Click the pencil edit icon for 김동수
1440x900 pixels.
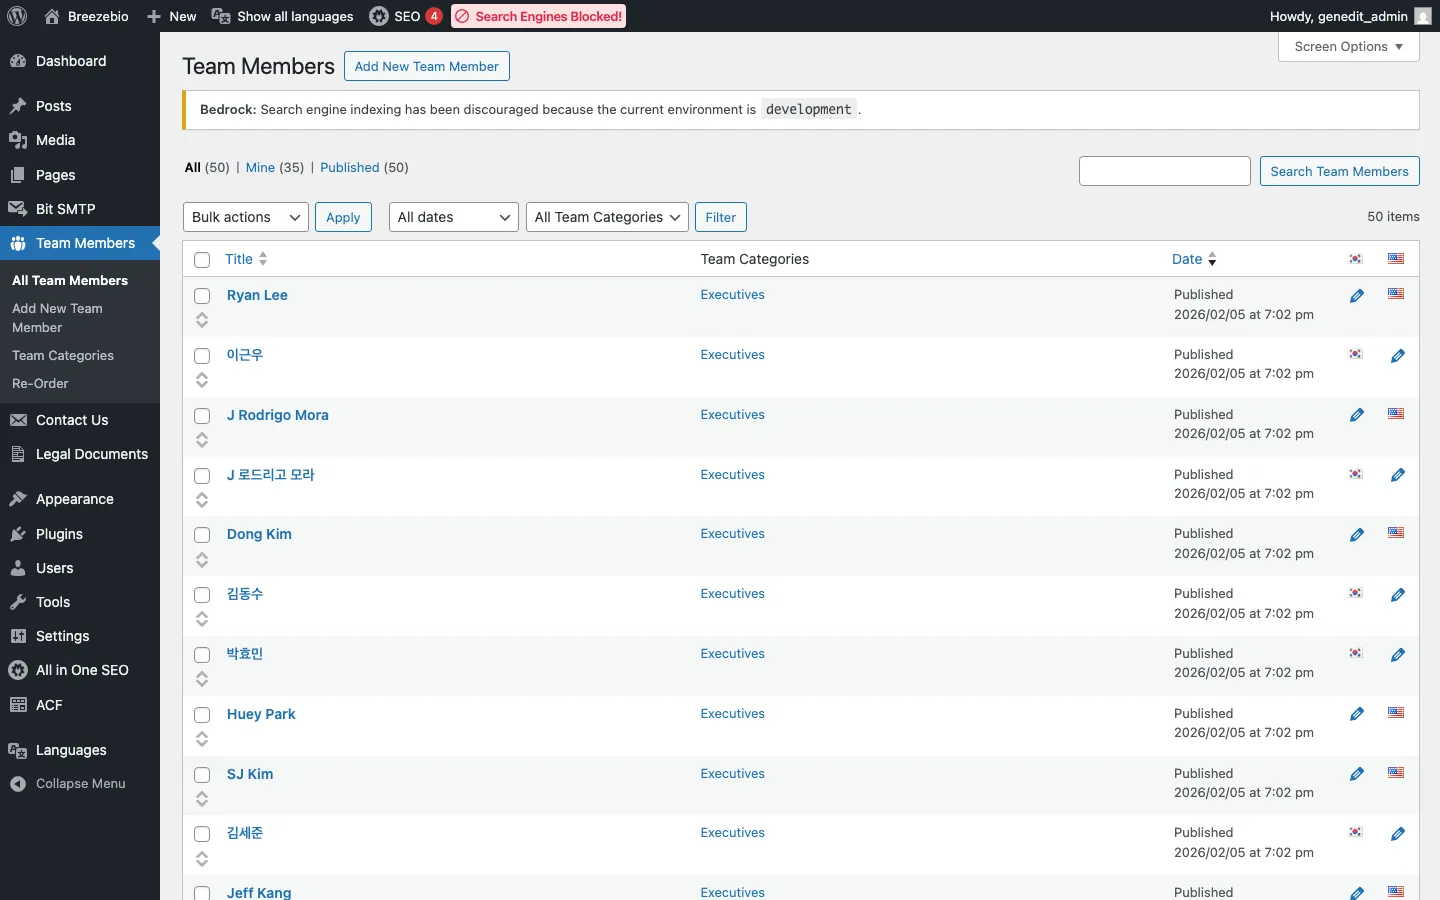coord(1398,595)
